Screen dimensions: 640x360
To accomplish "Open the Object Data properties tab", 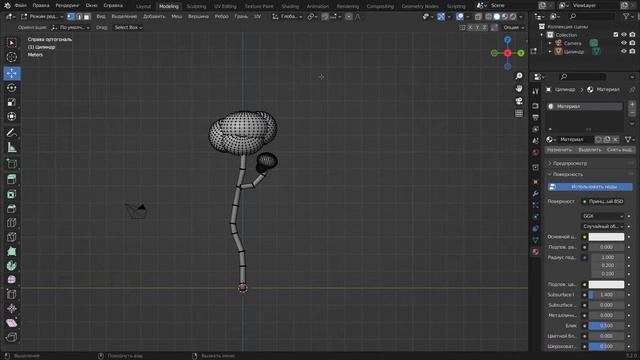I will pos(536,240).
